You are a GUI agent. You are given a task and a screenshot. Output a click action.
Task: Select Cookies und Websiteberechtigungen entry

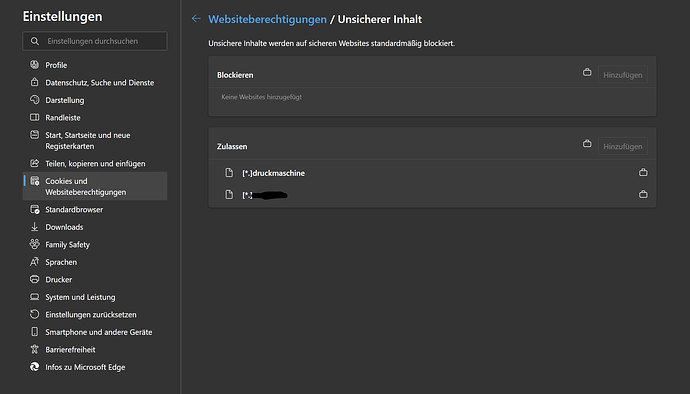point(95,186)
